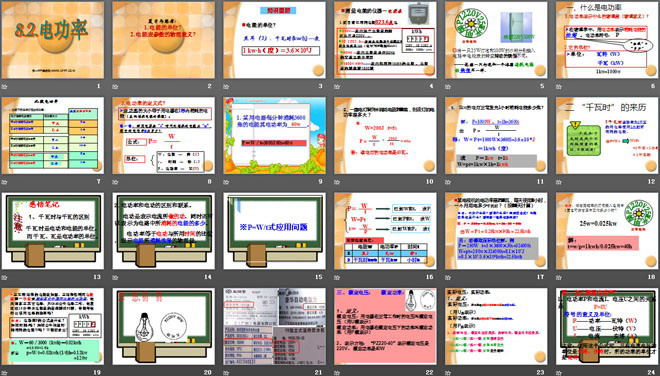
Task: Select slide 21 with appliance label photos
Action: point(274,326)
